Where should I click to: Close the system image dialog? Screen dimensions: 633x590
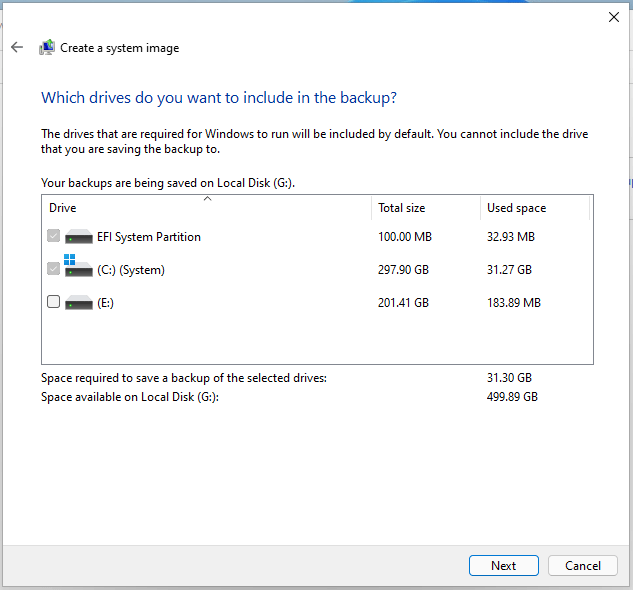614,17
